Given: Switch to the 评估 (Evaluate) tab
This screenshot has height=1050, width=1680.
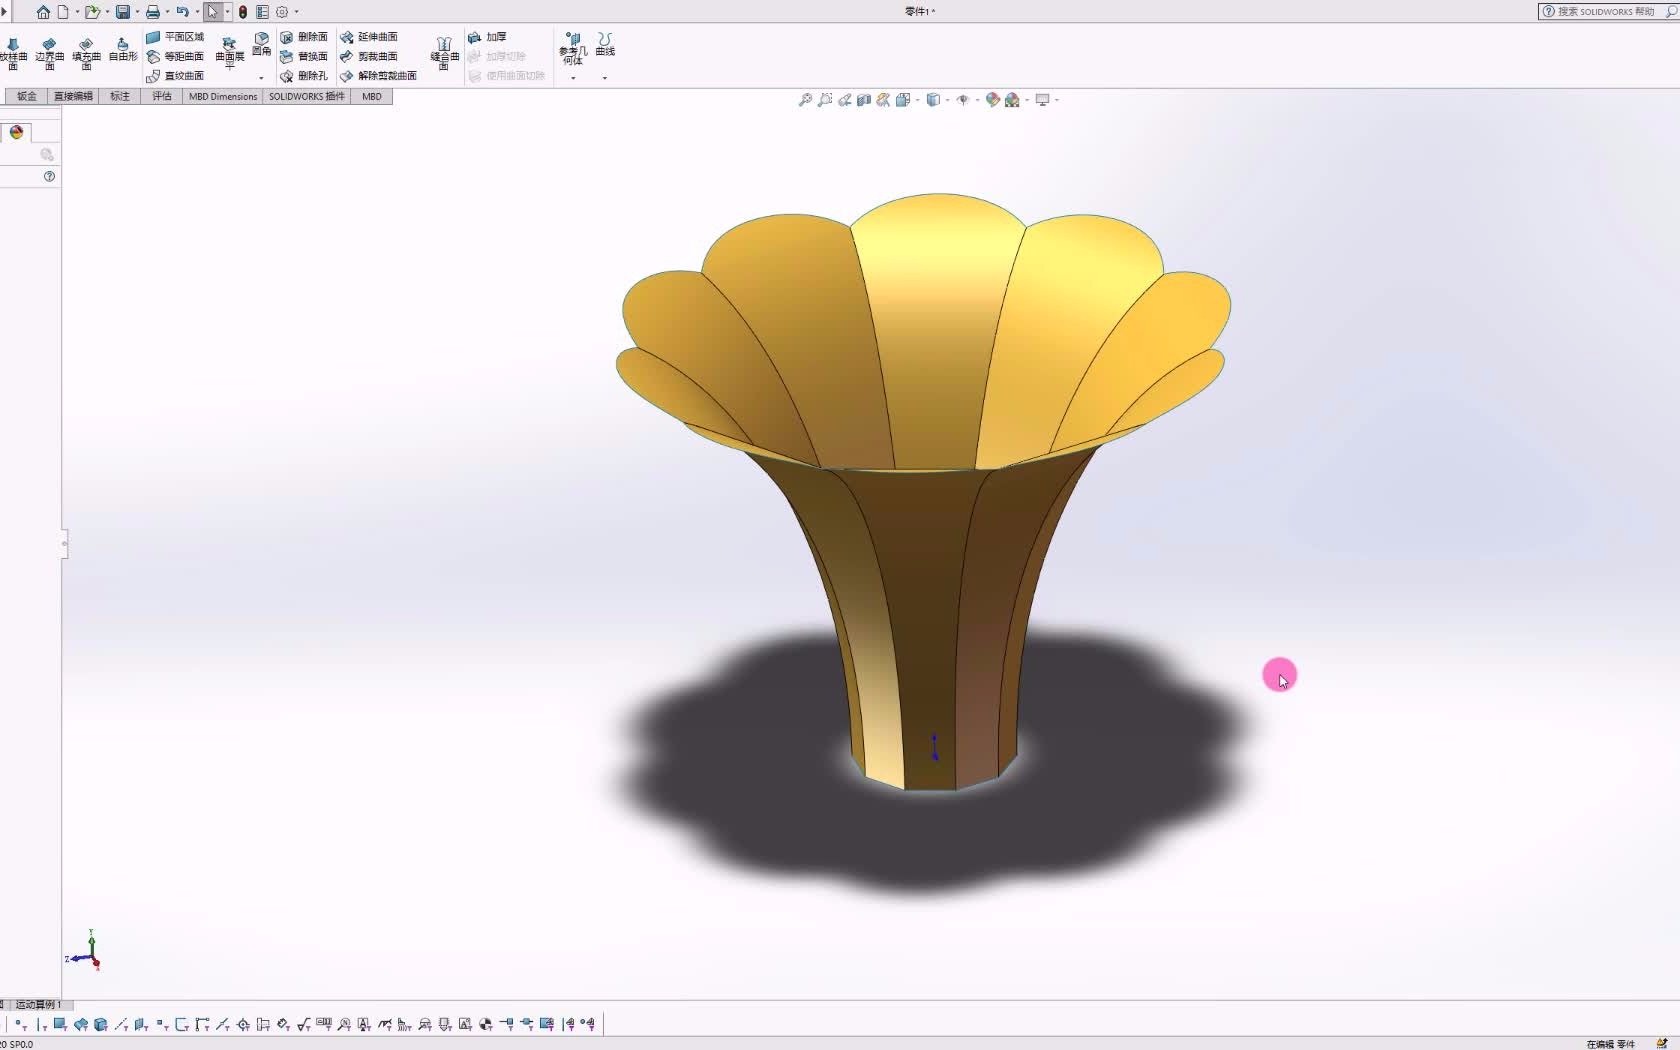Looking at the screenshot, I should click(x=162, y=96).
